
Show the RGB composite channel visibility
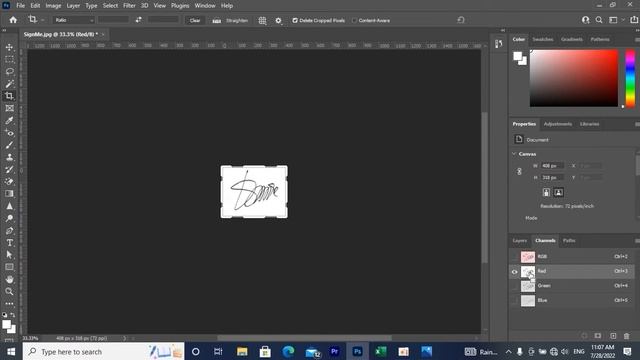514,257
